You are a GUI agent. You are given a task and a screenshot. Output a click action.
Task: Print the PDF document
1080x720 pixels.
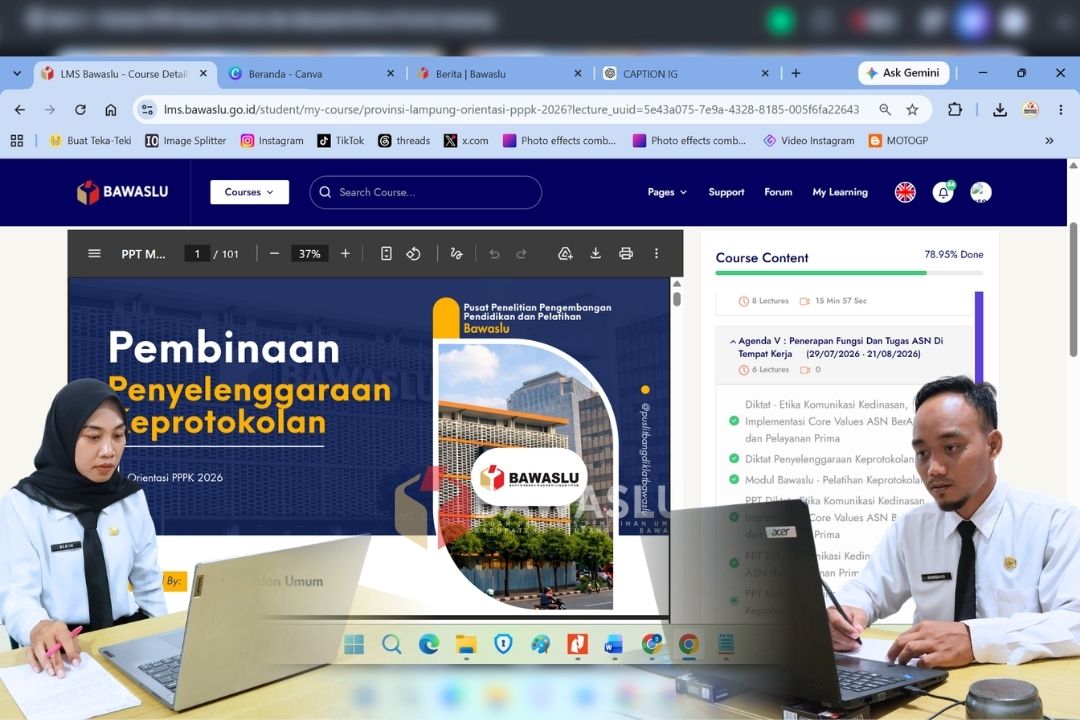tap(625, 254)
